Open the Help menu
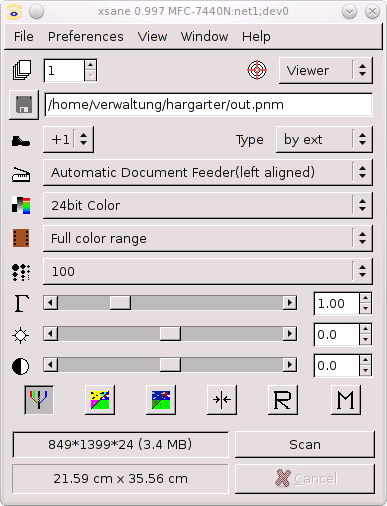The image size is (387, 506). (256, 37)
